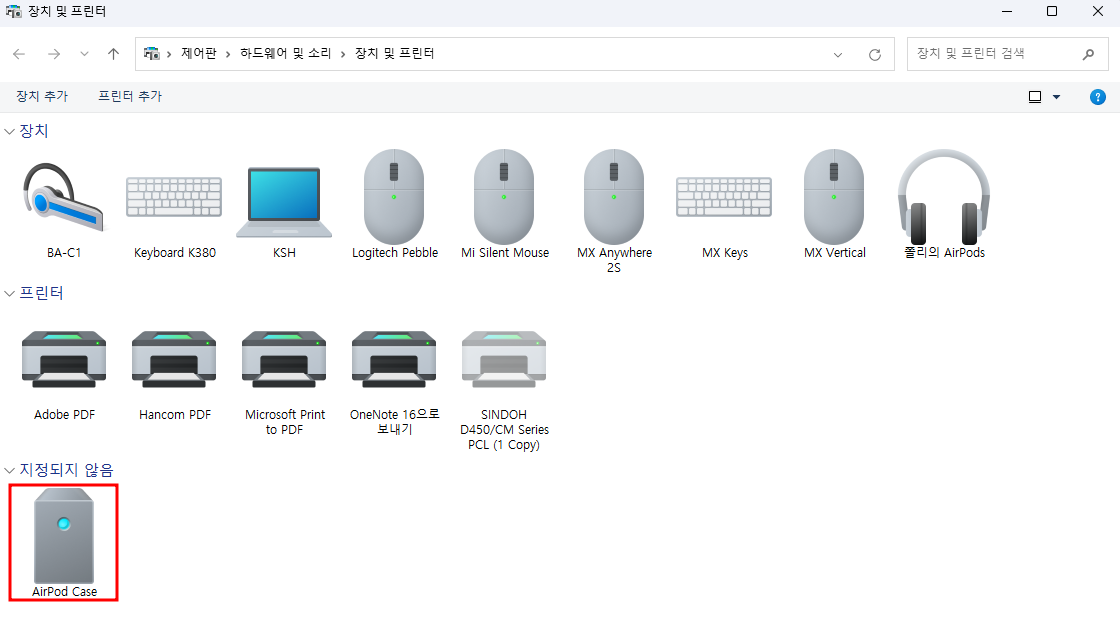
Task: Select the OneNote 16 printer icon
Action: coord(394,359)
